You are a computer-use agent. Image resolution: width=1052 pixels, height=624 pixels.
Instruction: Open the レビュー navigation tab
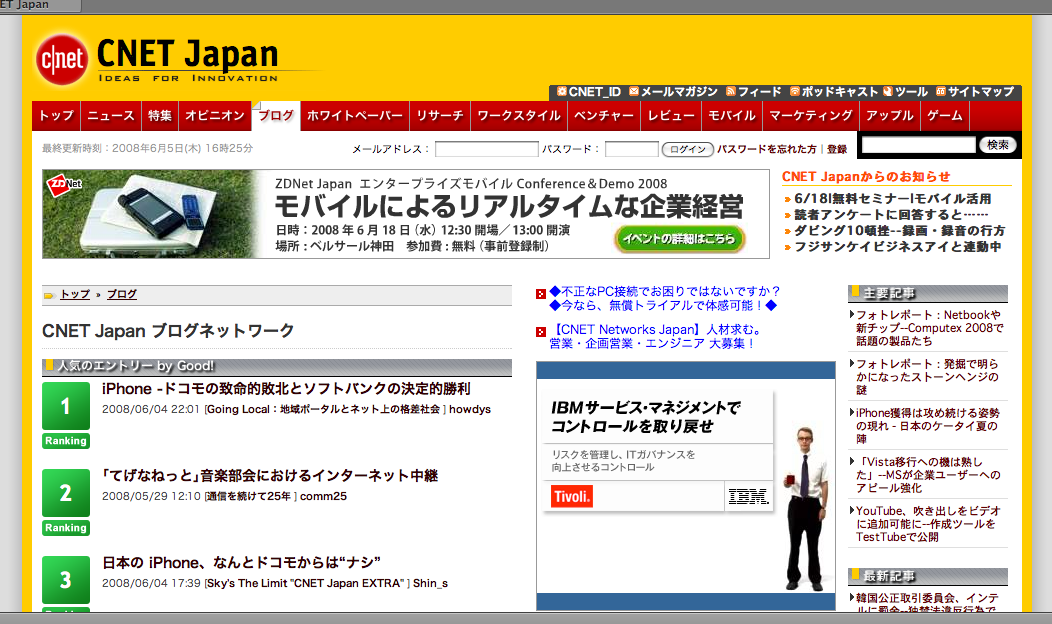point(671,115)
